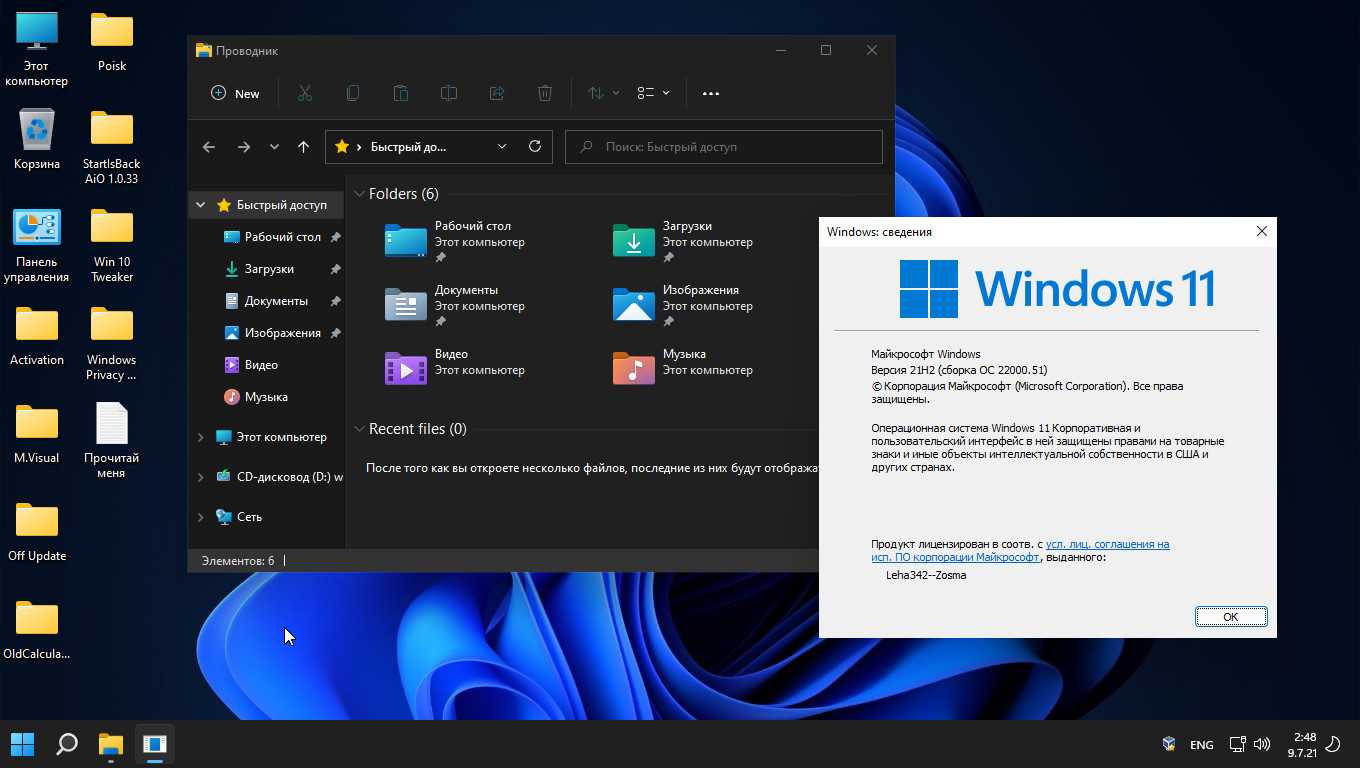Open the Windows Start menu
This screenshot has width=1360, height=768.
pos(22,744)
